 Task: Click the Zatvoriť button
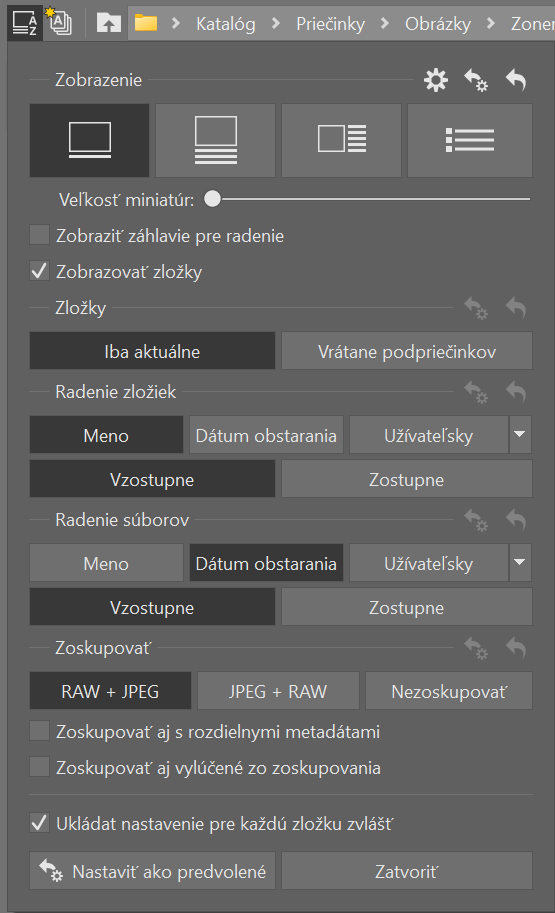click(406, 871)
